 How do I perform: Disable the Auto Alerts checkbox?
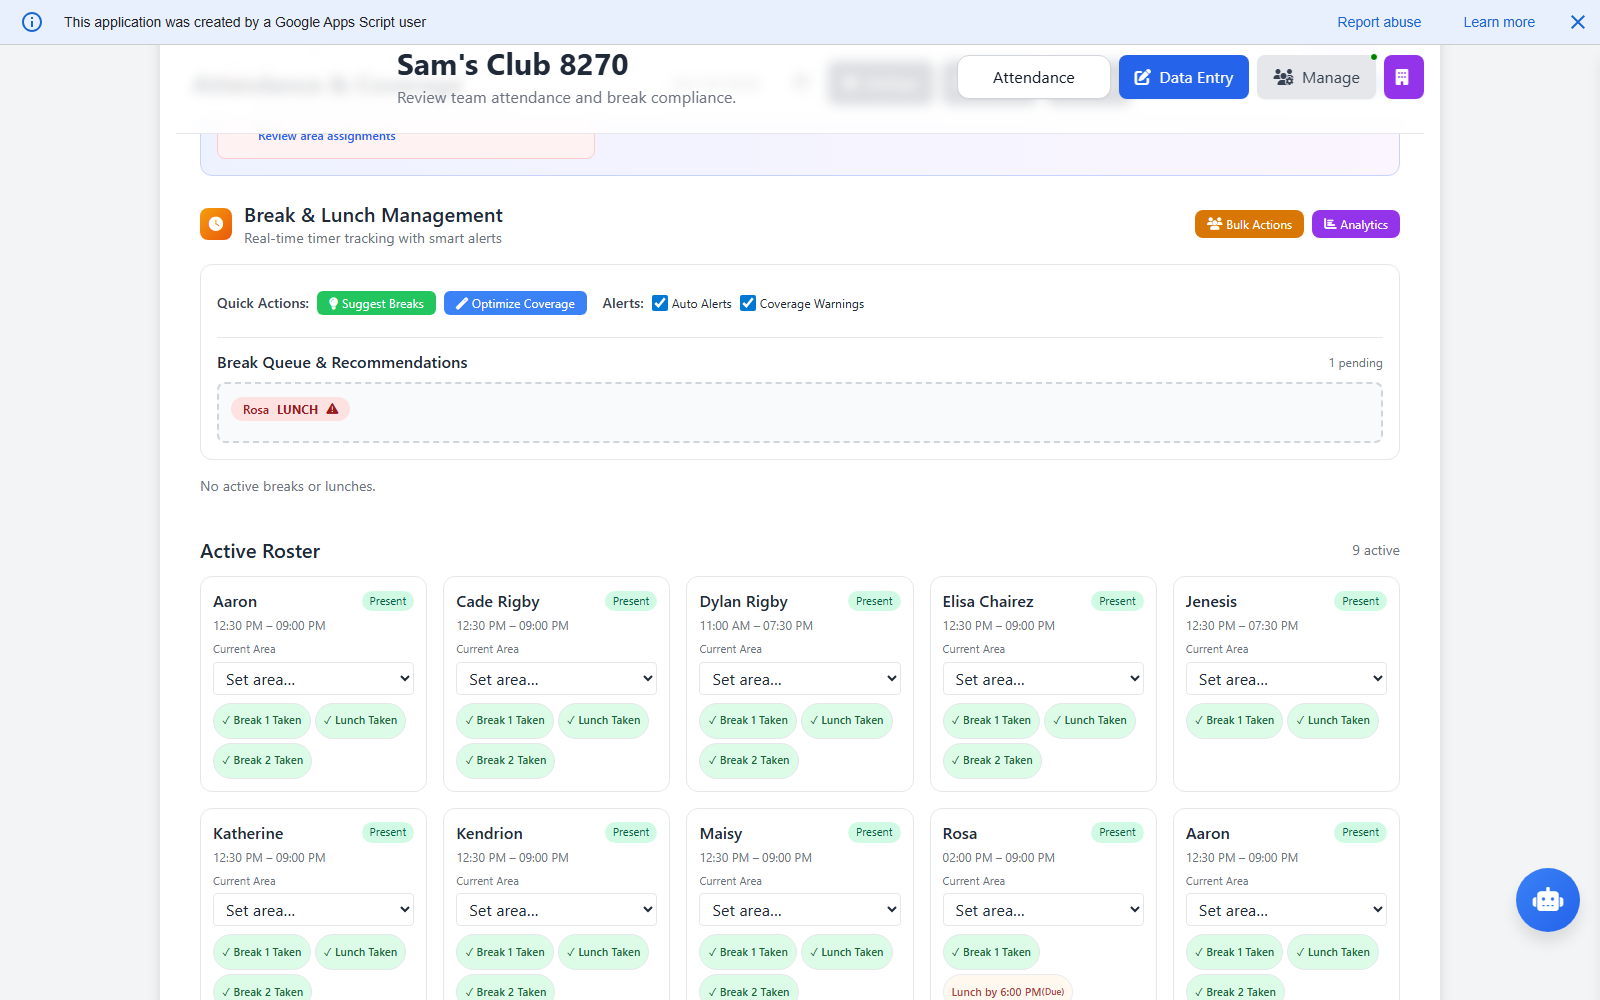pyautogui.click(x=660, y=303)
